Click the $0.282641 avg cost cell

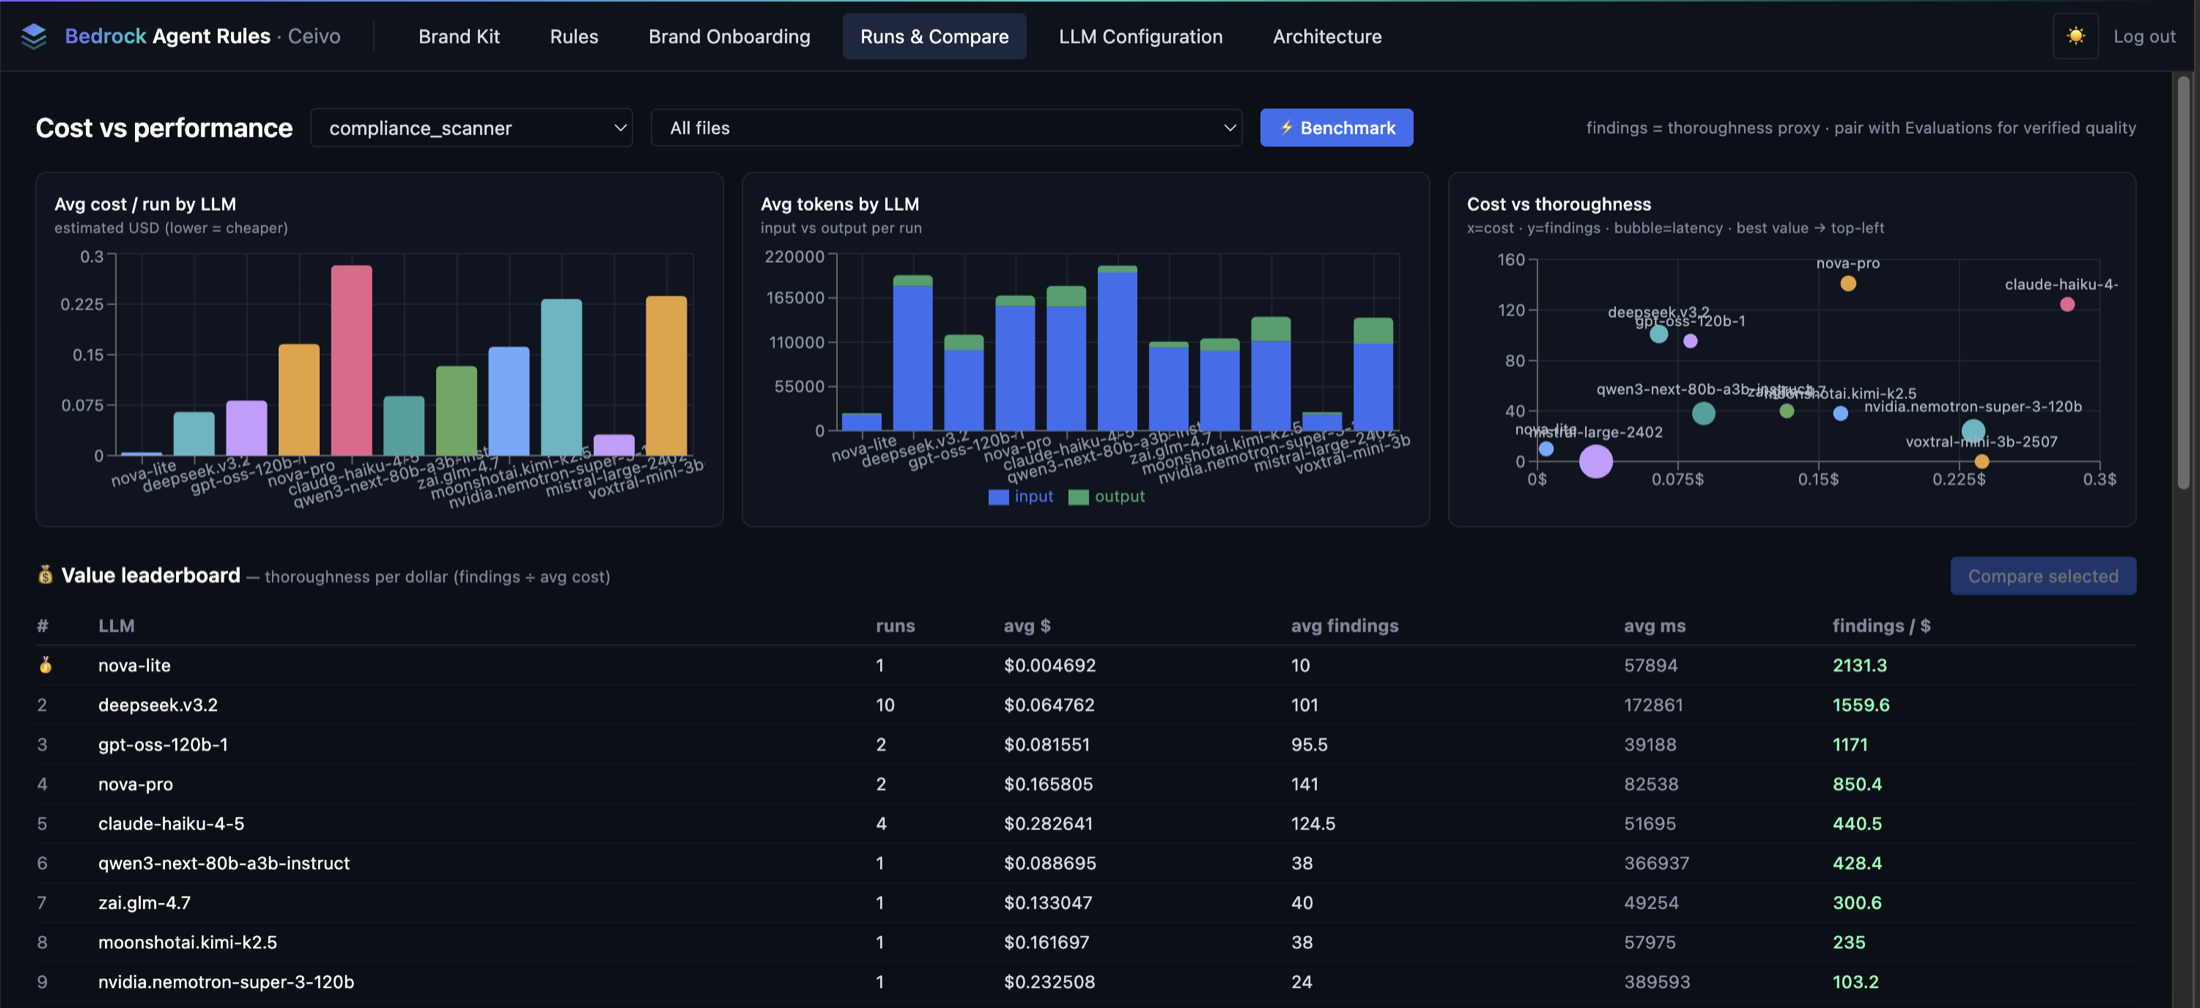[x=1048, y=823]
